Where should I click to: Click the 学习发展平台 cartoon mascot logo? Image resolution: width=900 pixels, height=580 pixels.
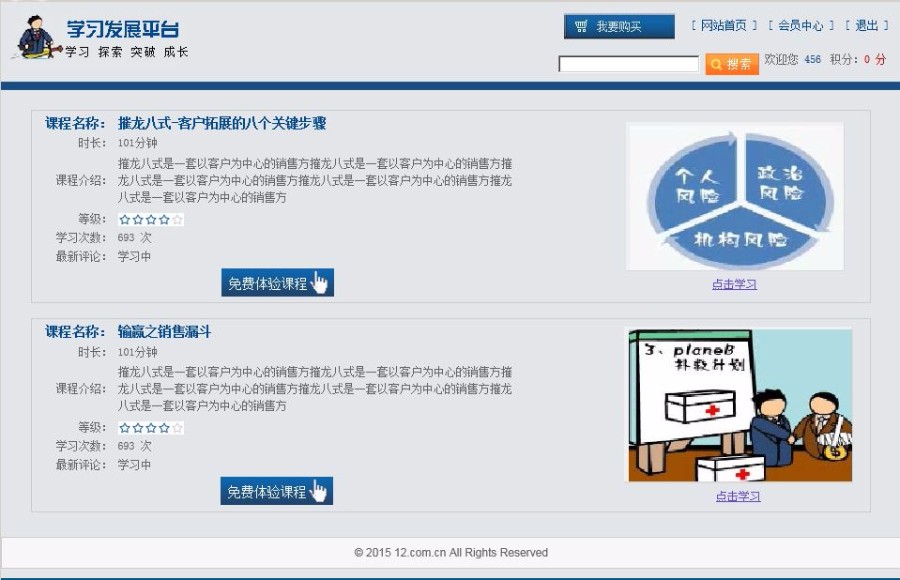(x=36, y=37)
